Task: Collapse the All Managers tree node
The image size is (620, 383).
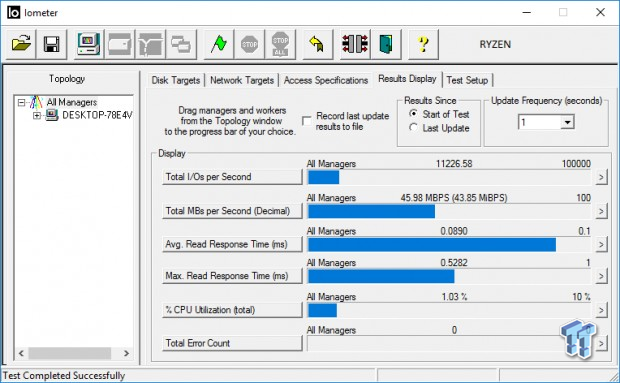Action: click(x=21, y=103)
